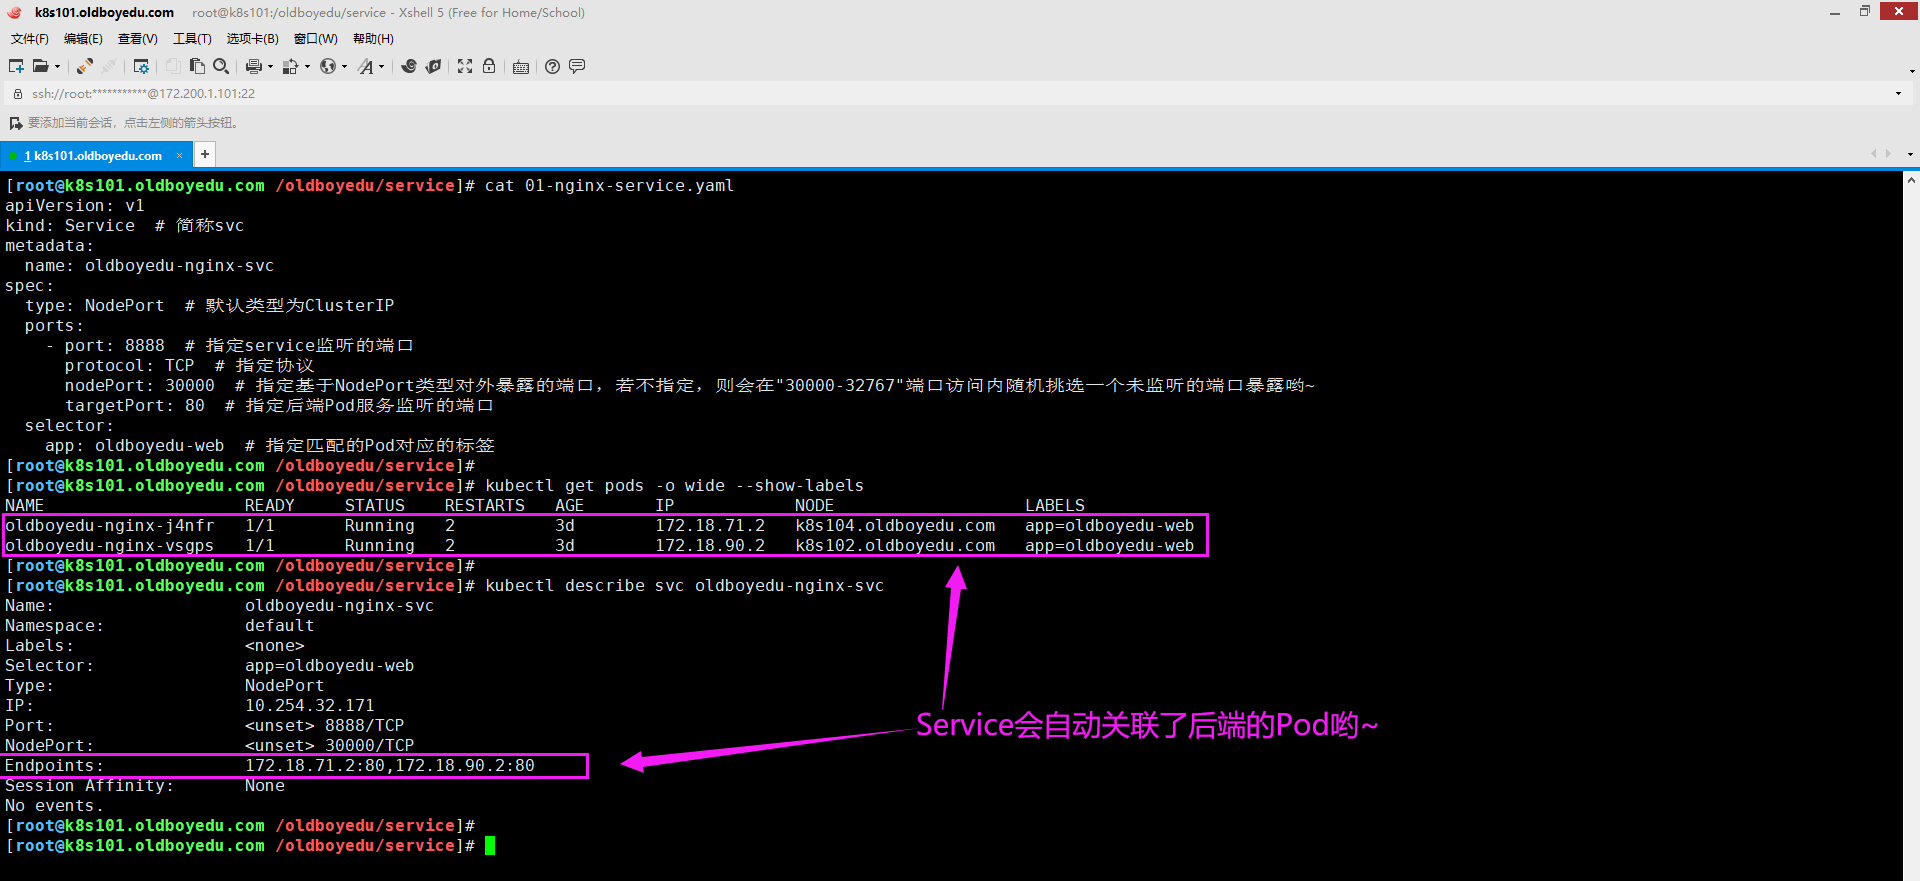This screenshot has width=1920, height=881.
Task: Click the Open Session folder icon
Action: point(40,66)
